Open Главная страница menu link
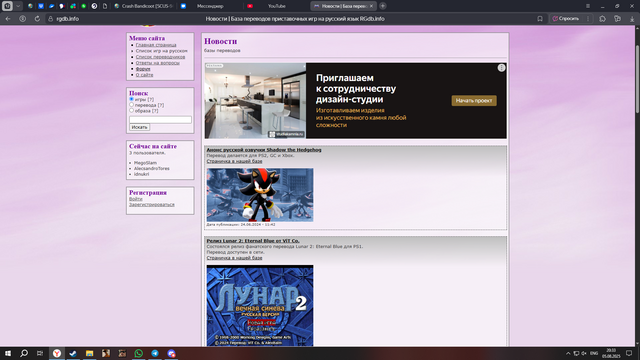 (x=156, y=45)
